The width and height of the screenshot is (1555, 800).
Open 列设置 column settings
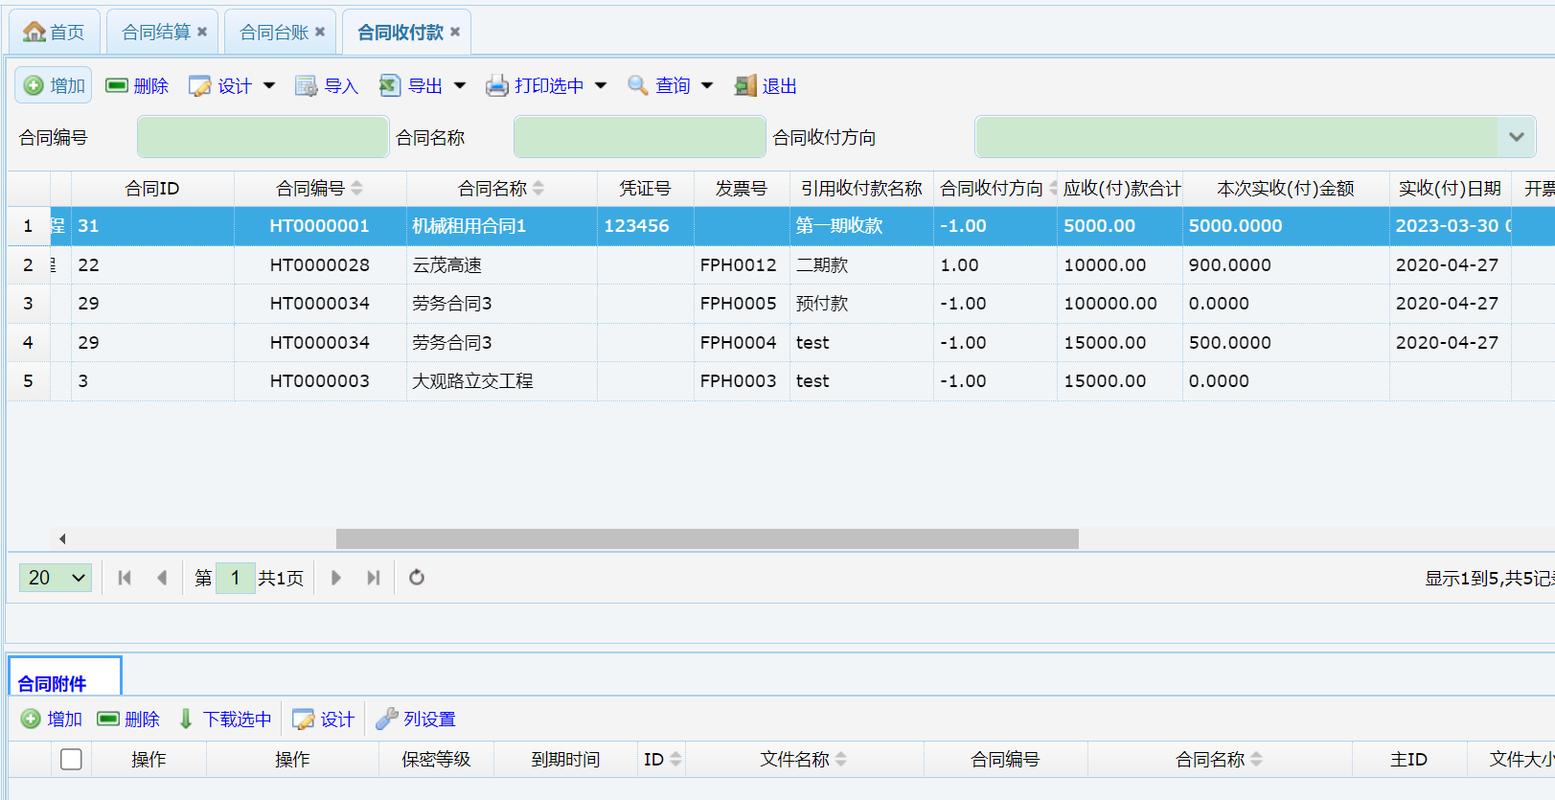click(x=415, y=719)
